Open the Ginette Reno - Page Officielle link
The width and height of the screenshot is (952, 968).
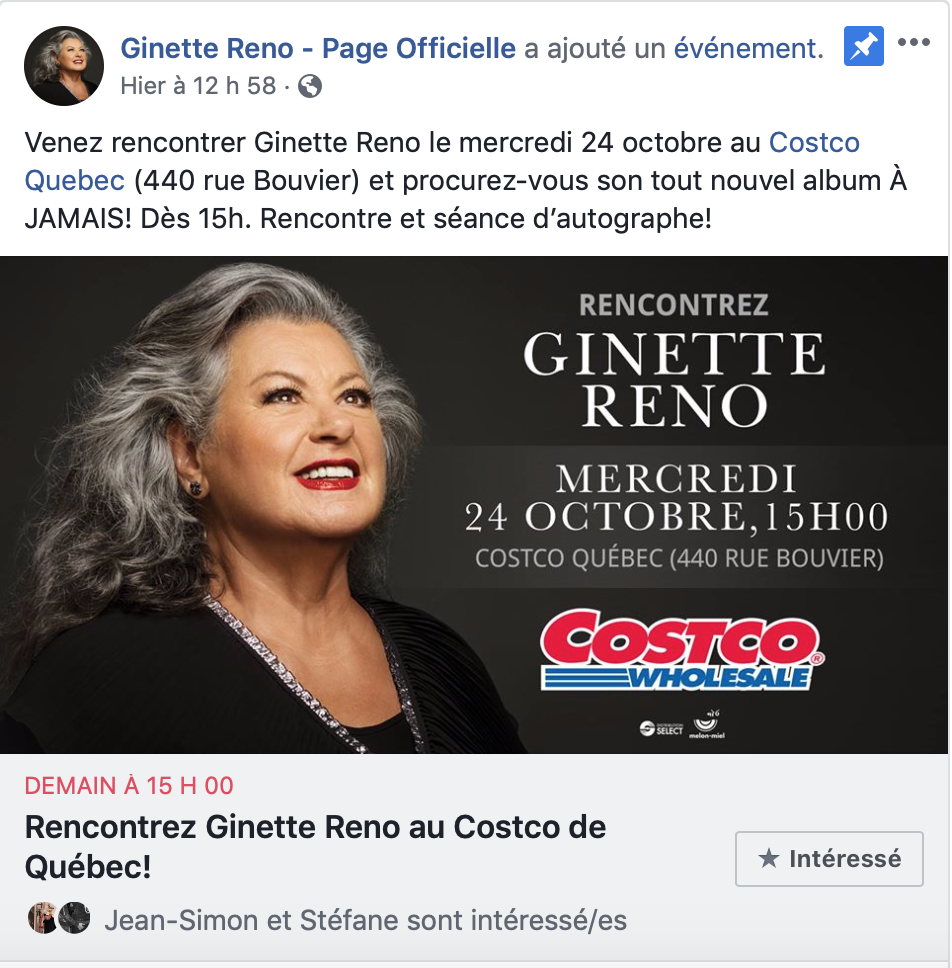pyautogui.click(x=318, y=48)
